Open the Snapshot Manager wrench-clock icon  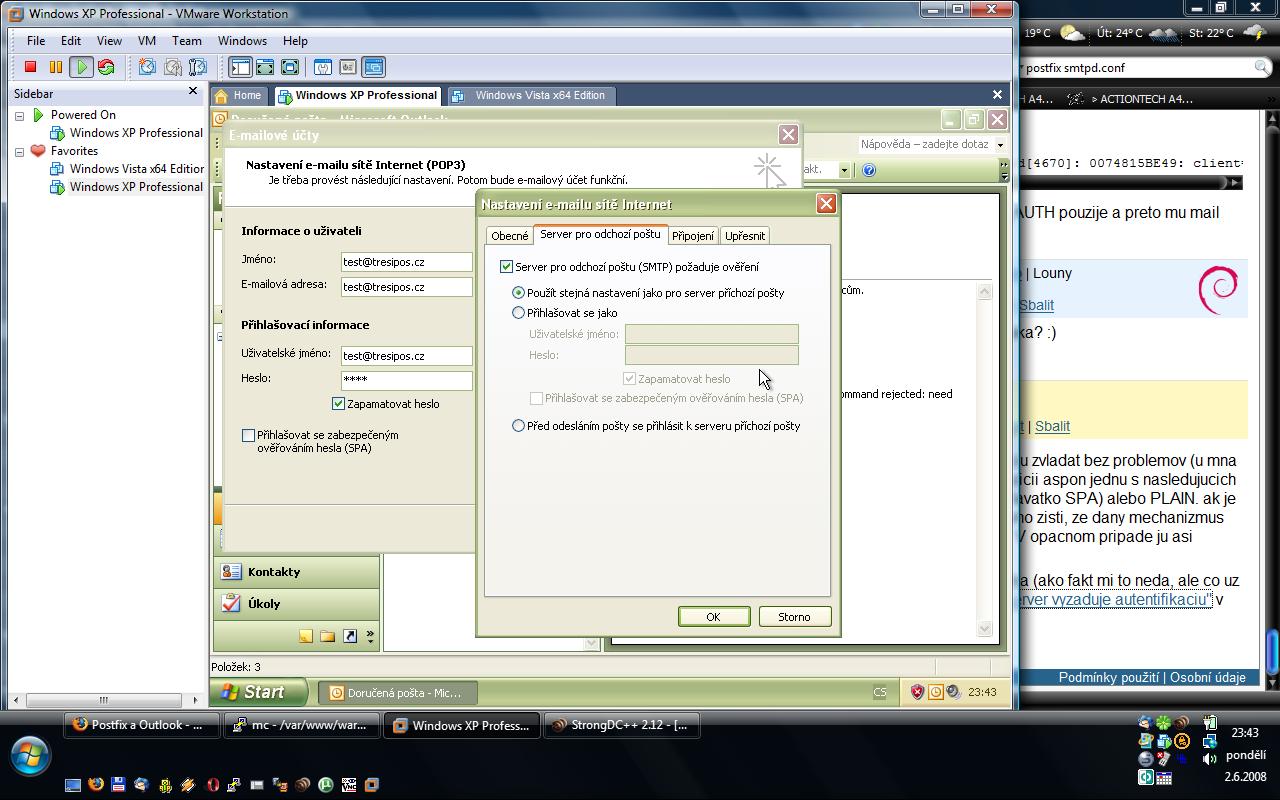click(x=197, y=67)
